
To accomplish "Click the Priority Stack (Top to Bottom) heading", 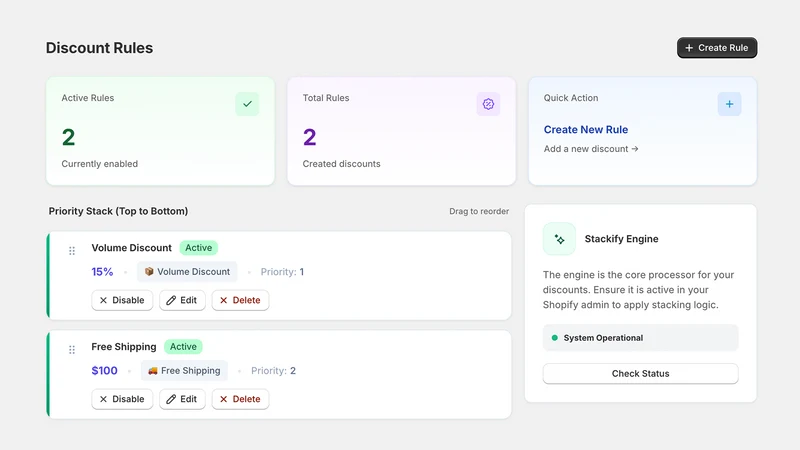I will 118,211.
